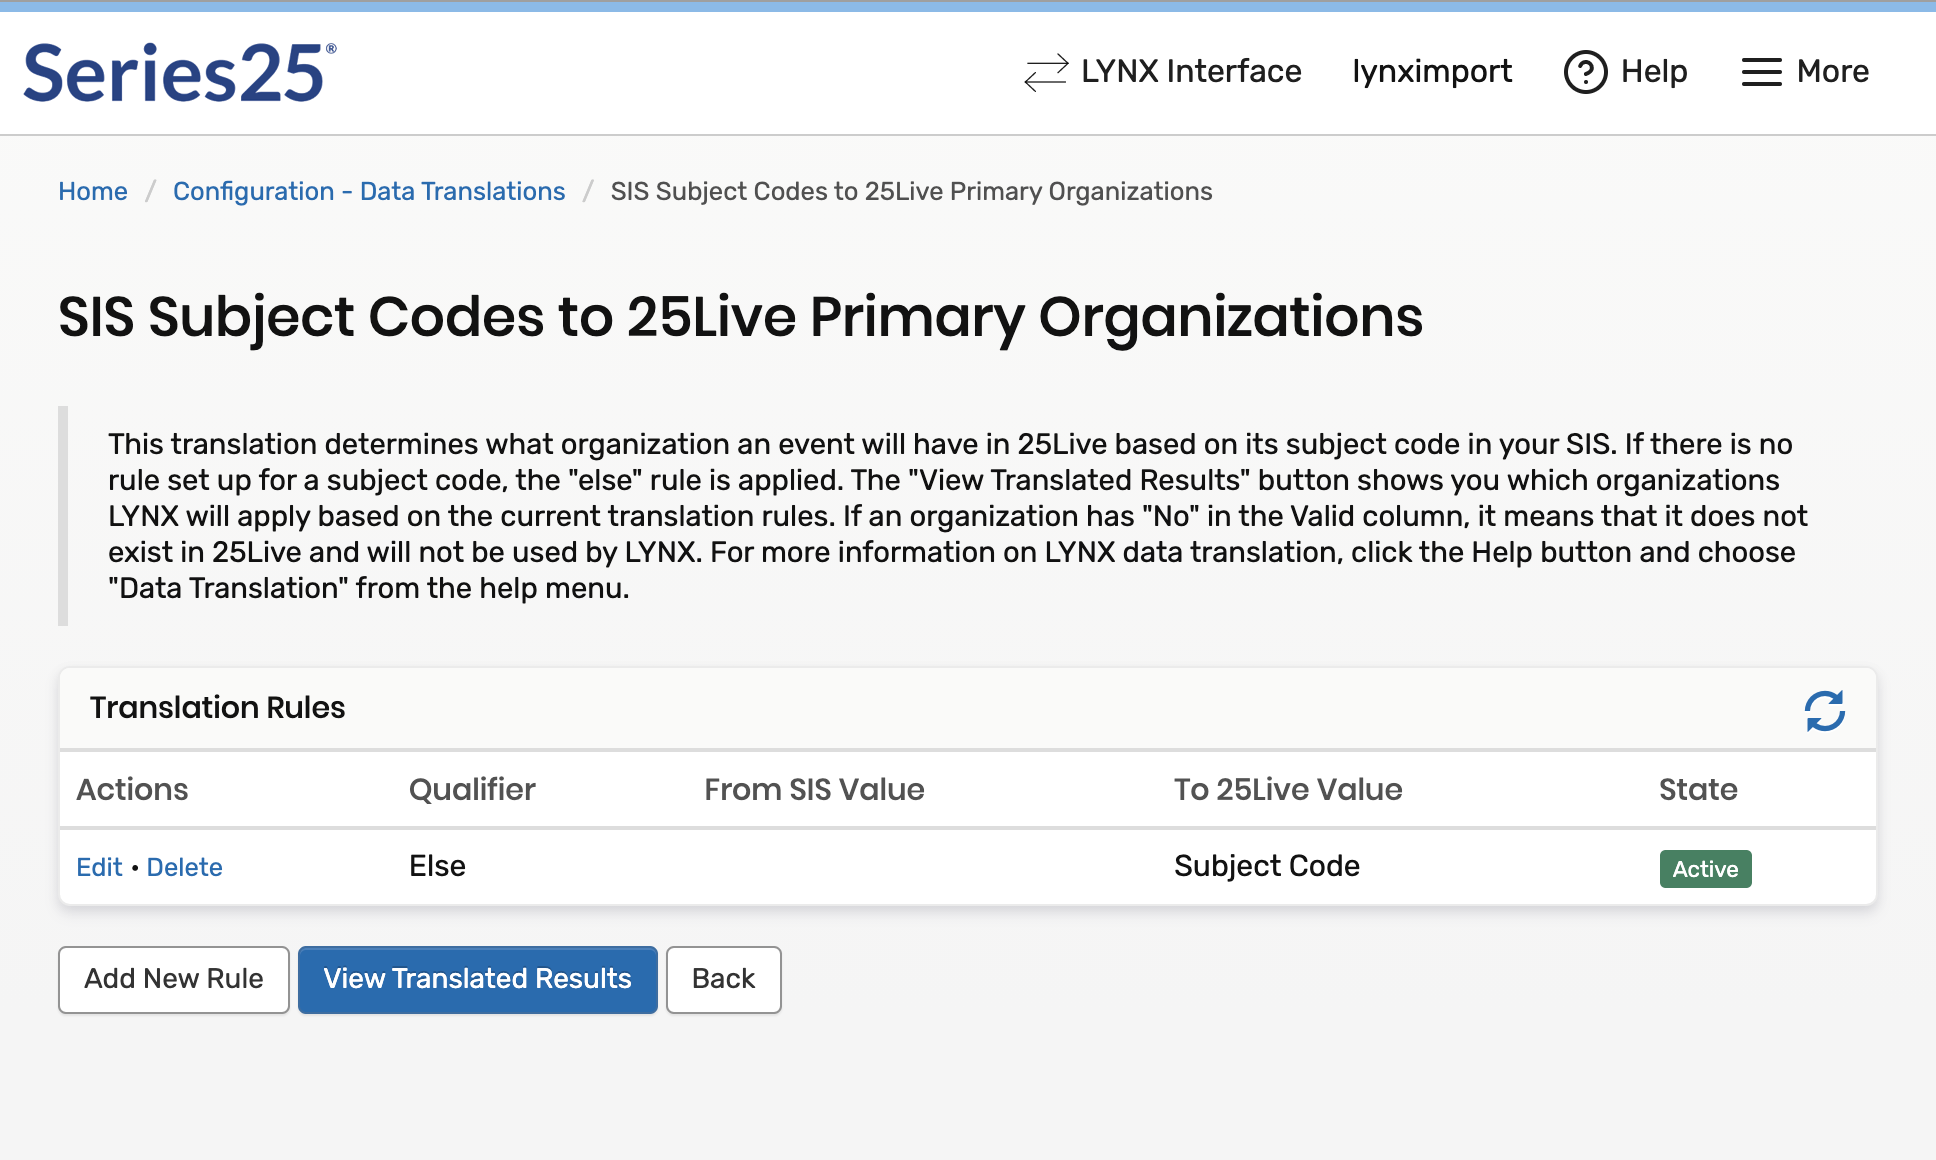The width and height of the screenshot is (1936, 1160).
Task: Open the More hamburger menu icon
Action: (1761, 72)
